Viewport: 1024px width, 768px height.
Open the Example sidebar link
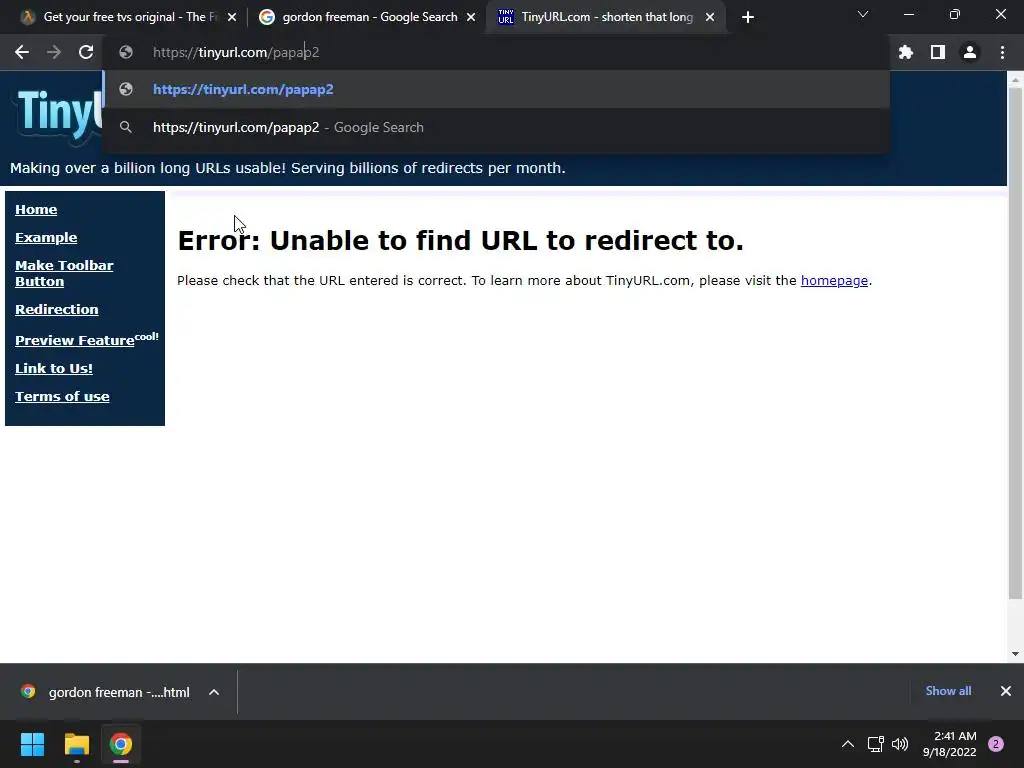tap(46, 238)
